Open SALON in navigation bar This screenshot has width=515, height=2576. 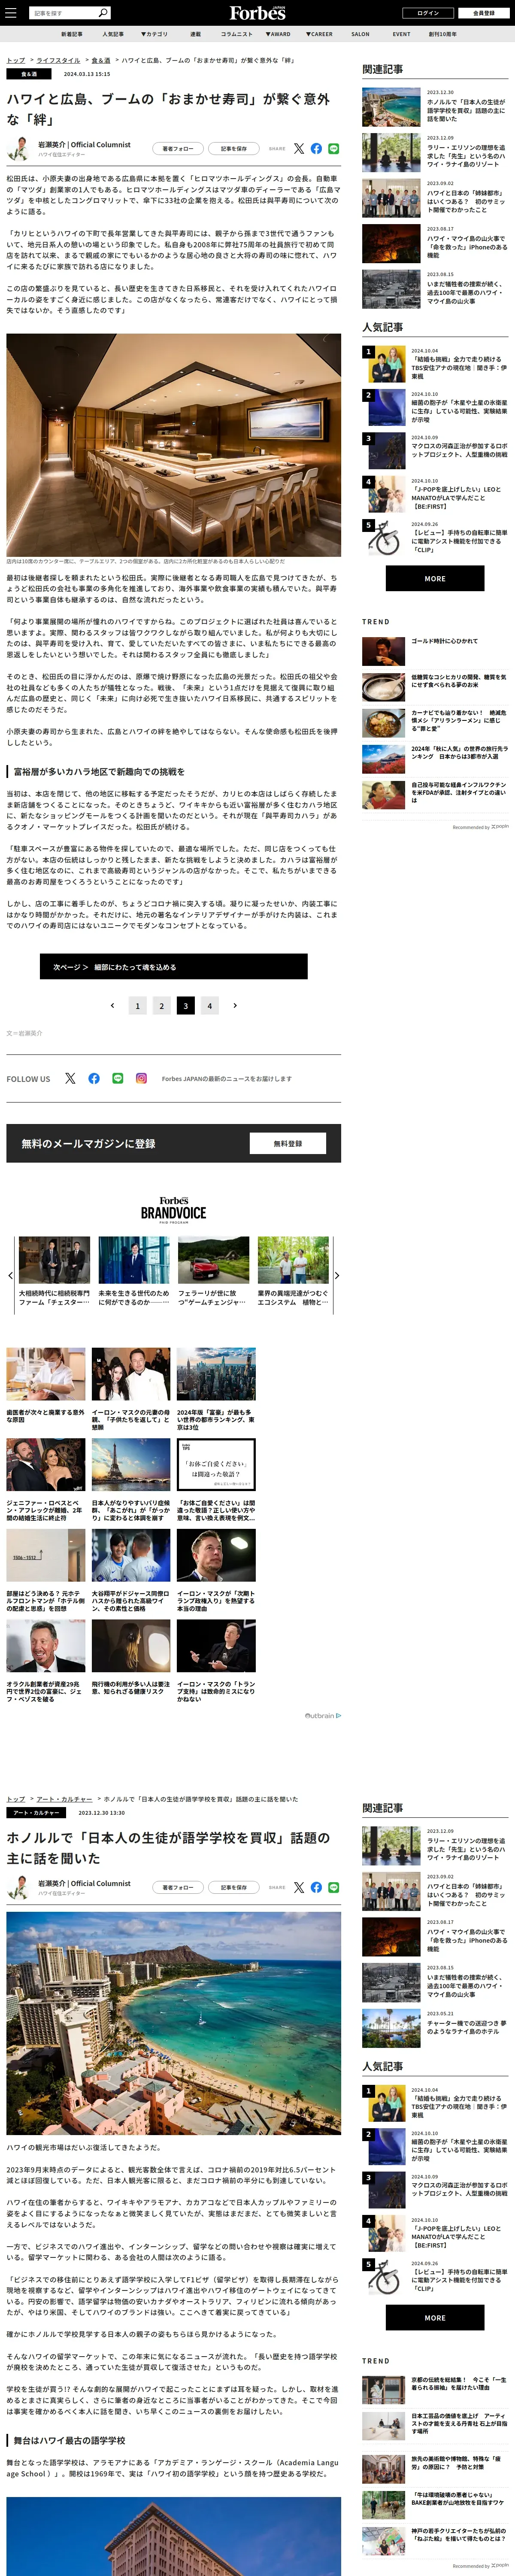[x=360, y=34]
